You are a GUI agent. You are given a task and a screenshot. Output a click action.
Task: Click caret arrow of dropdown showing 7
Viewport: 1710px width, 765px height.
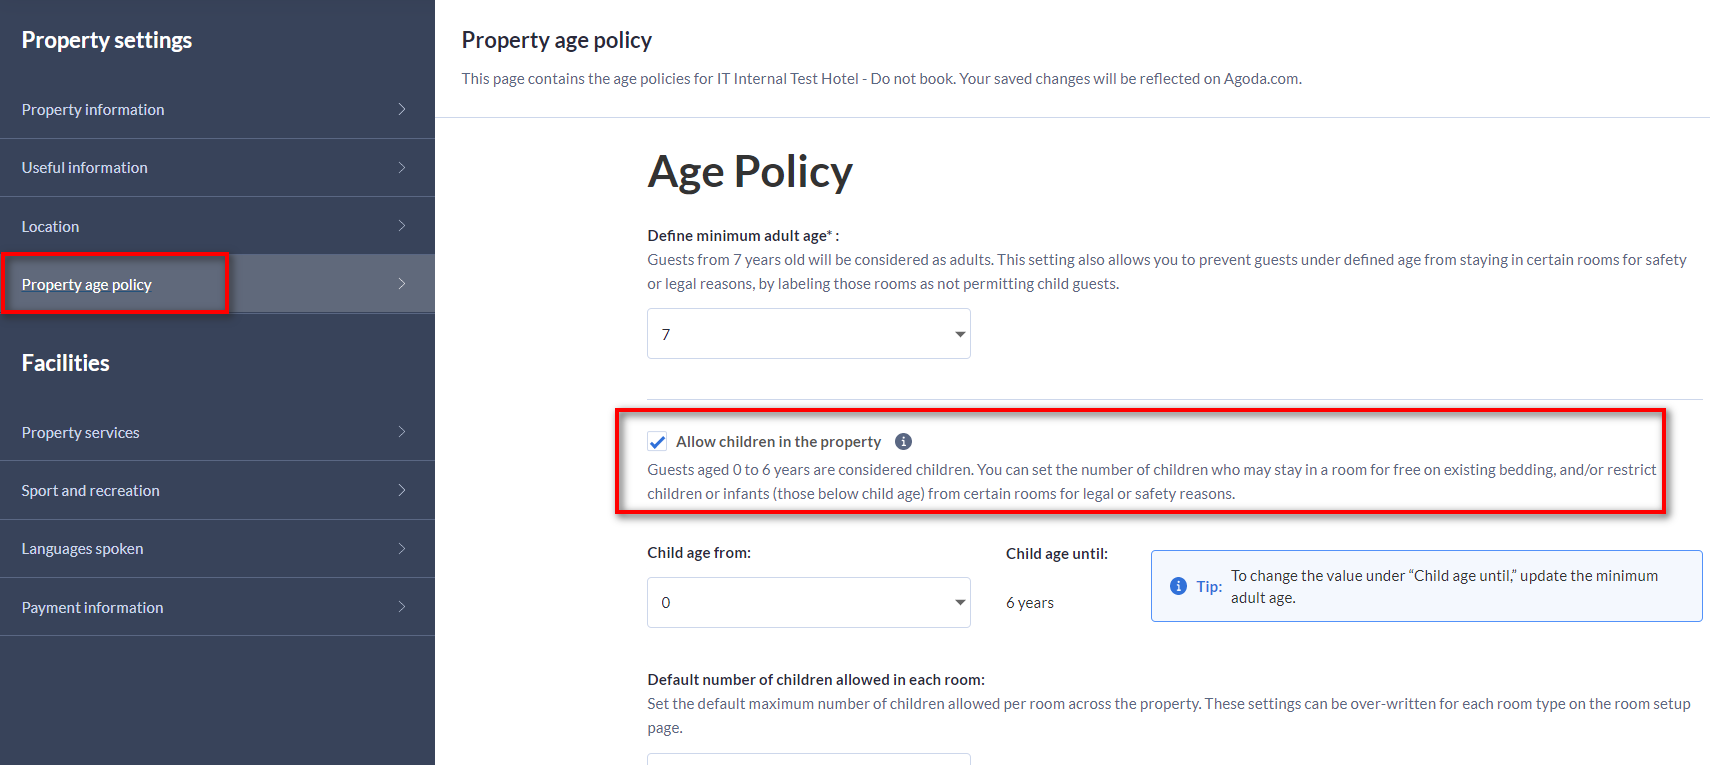coord(960,334)
